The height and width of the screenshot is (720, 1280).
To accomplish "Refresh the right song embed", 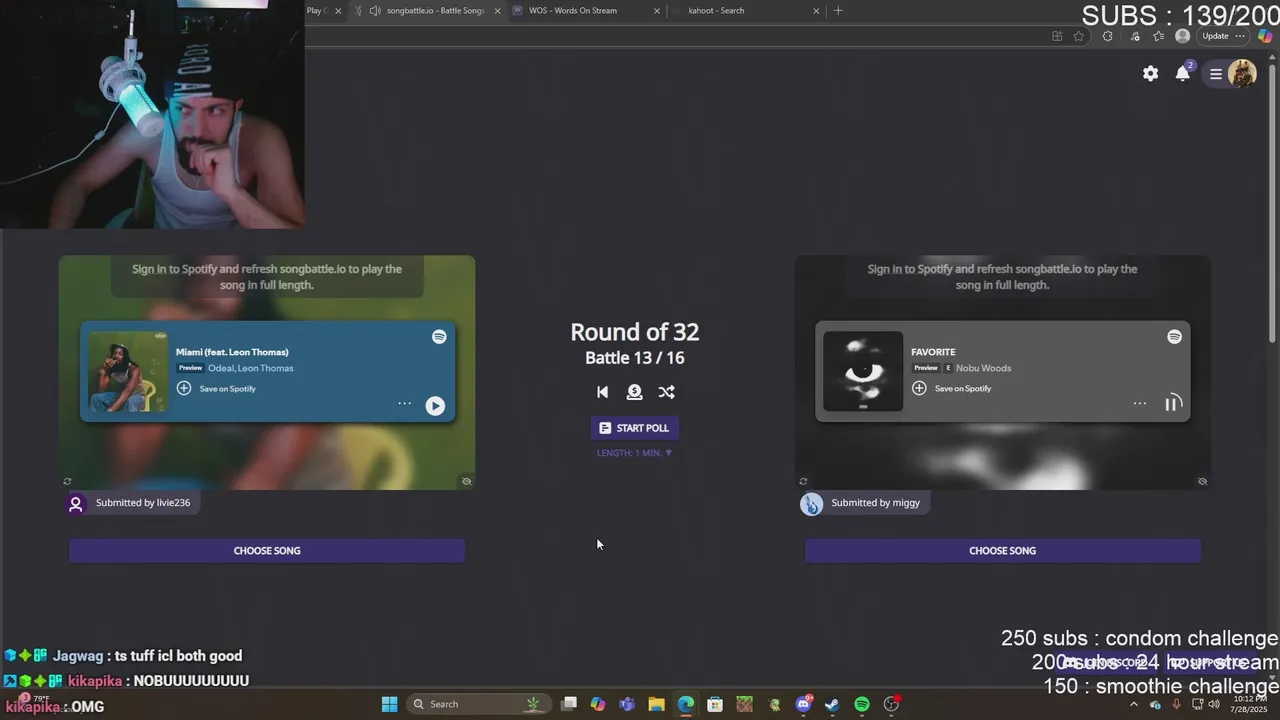I will point(803,481).
